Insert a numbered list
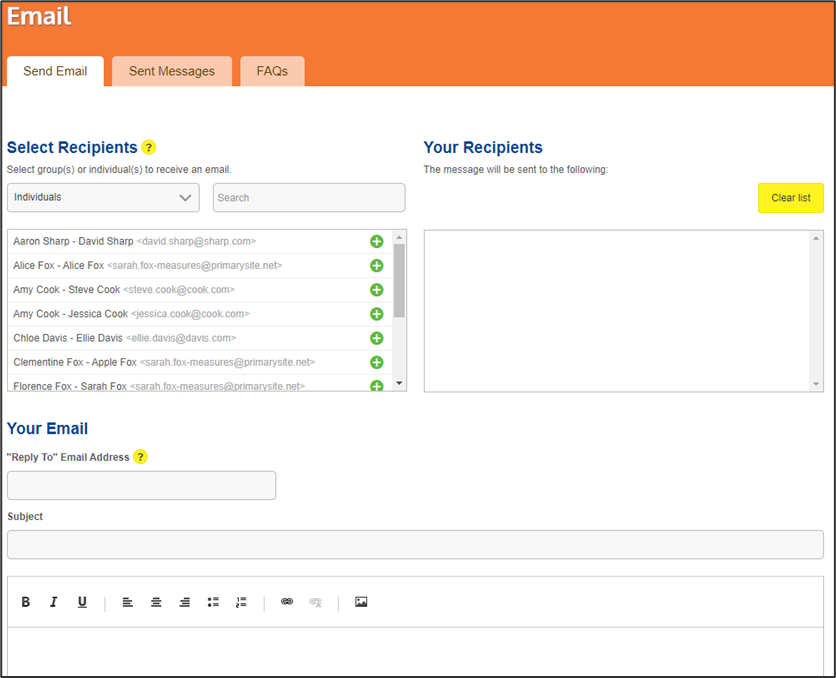The image size is (836, 678). 241,602
